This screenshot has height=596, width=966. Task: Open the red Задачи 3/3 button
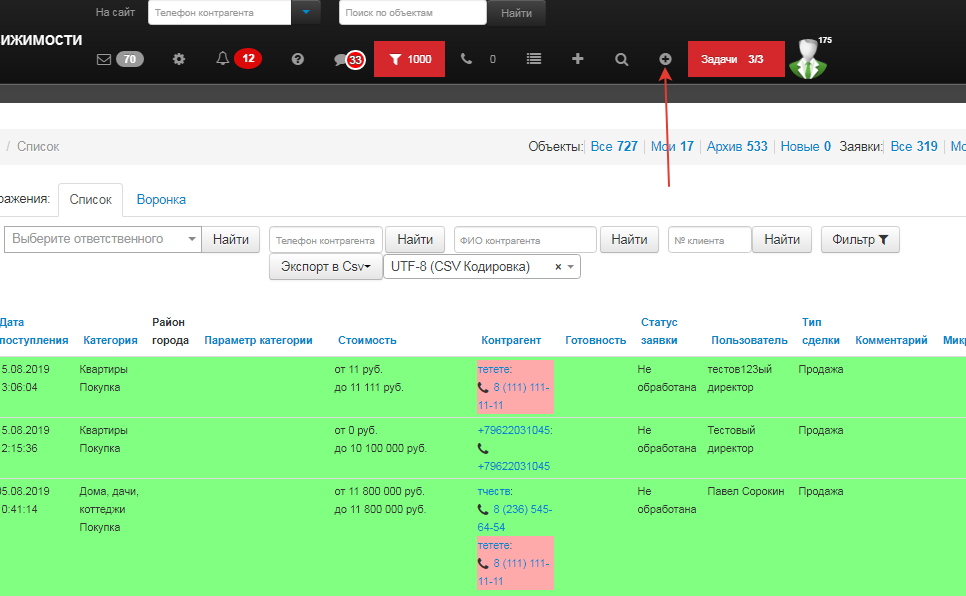coord(736,59)
